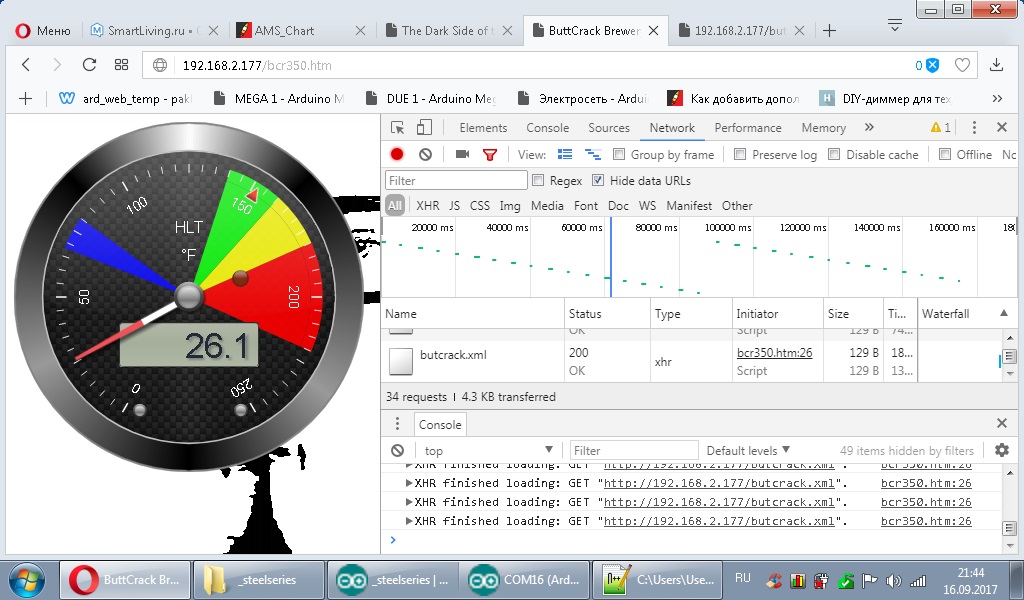Click the red record network log button
The height and width of the screenshot is (600, 1024).
(x=397, y=155)
